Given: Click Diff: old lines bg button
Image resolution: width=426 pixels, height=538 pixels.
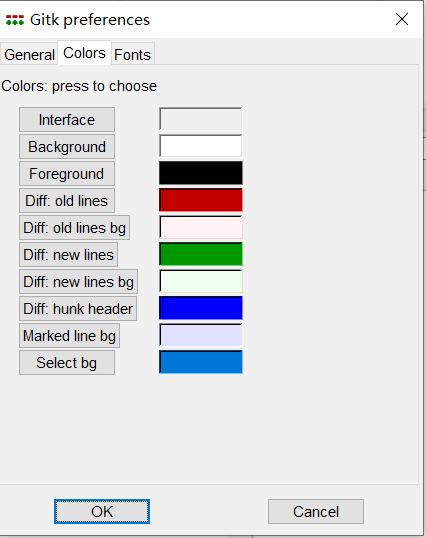Looking at the screenshot, I should (x=74, y=228).
